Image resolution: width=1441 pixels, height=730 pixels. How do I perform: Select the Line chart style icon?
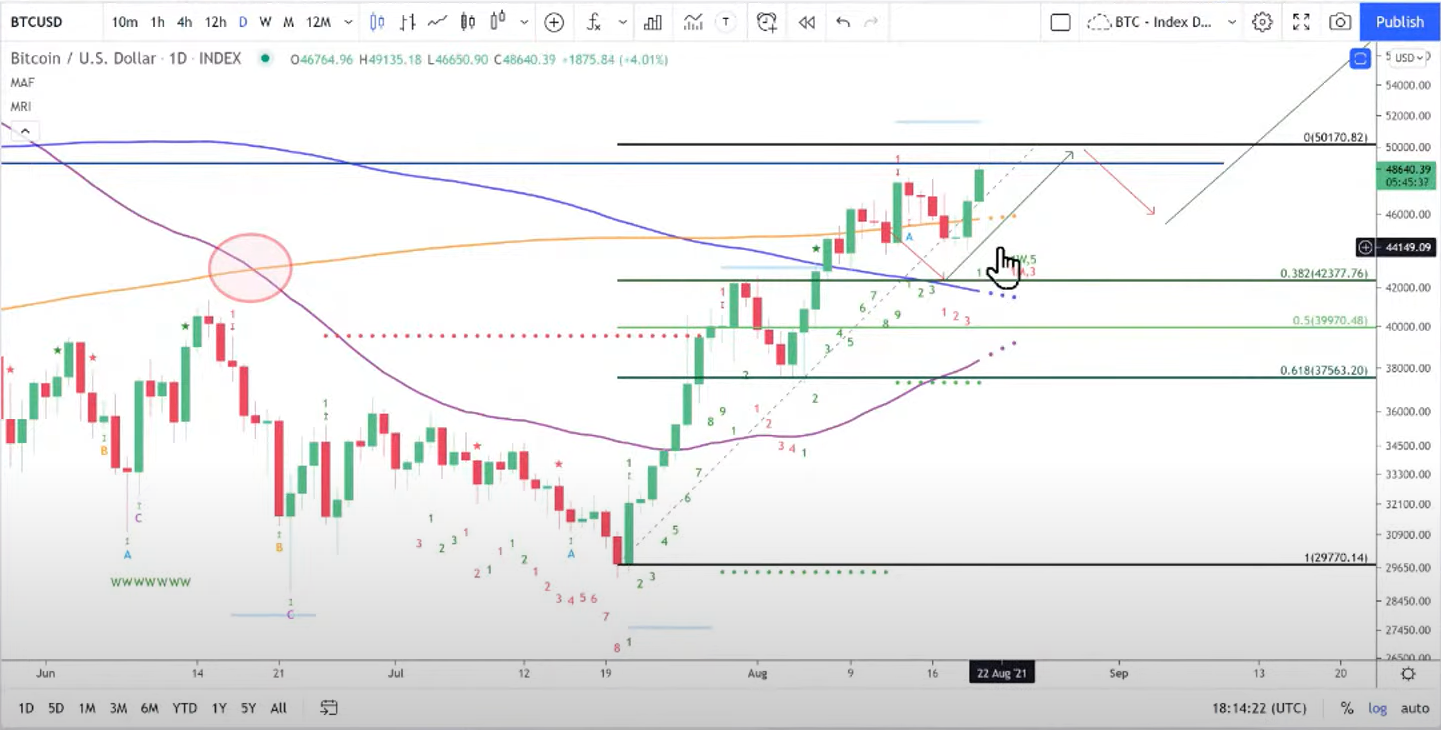[x=437, y=22]
